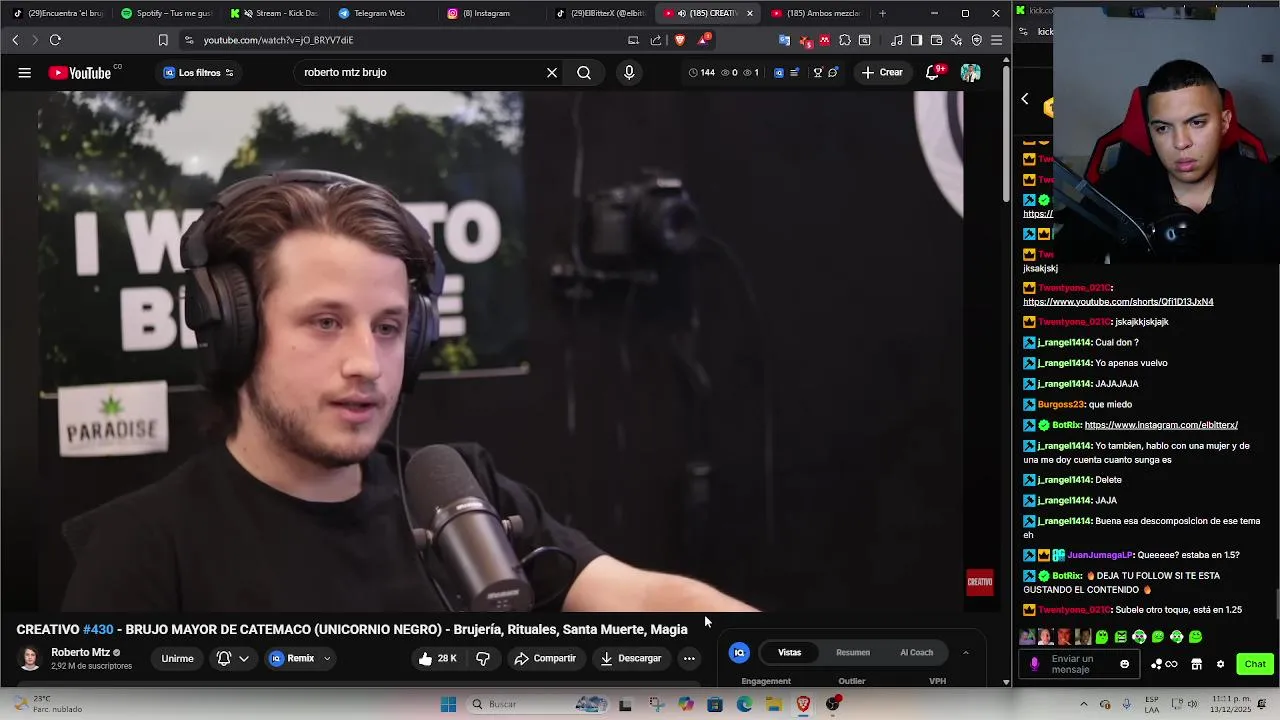1280x720 pixels.
Task: Open a new browser tab
Action: click(882, 13)
